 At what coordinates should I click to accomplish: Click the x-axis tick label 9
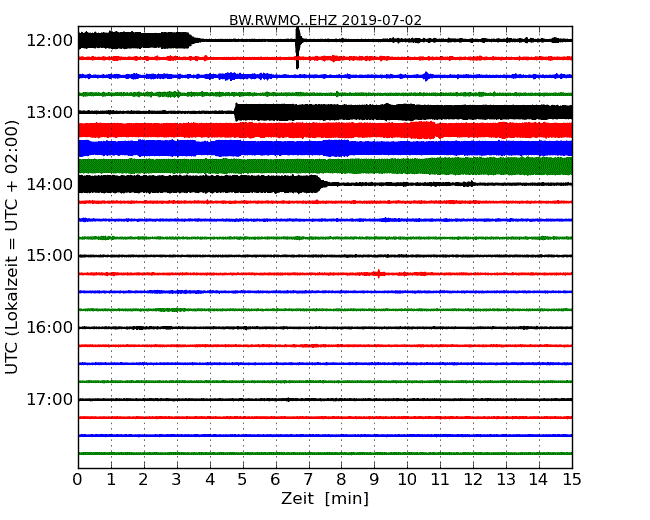click(x=374, y=480)
